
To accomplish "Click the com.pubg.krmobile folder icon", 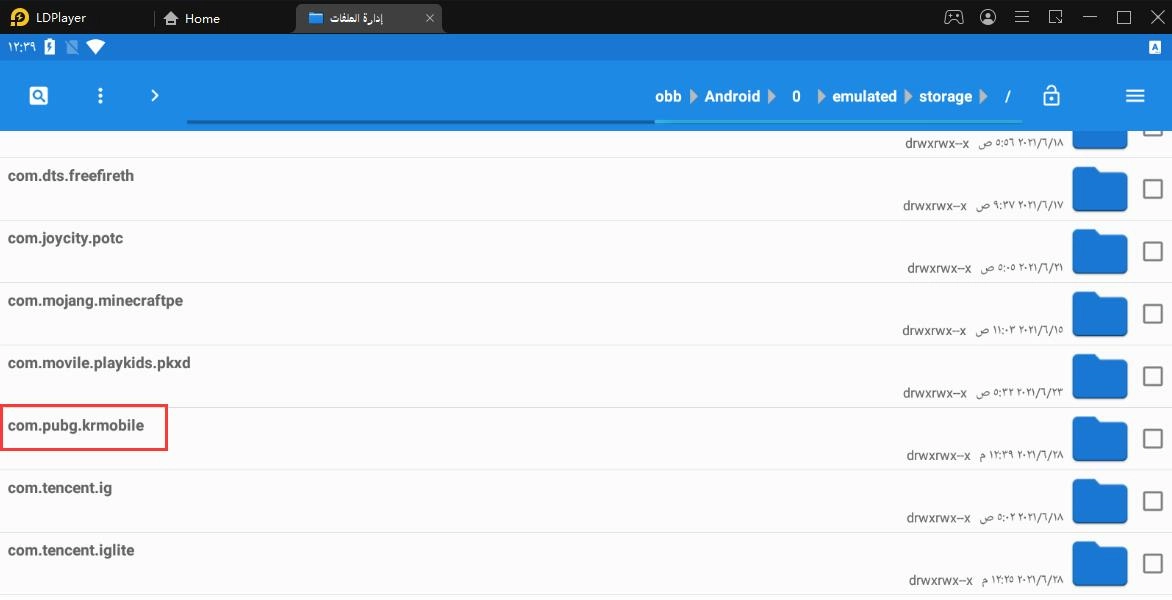I will pyautogui.click(x=1099, y=439).
